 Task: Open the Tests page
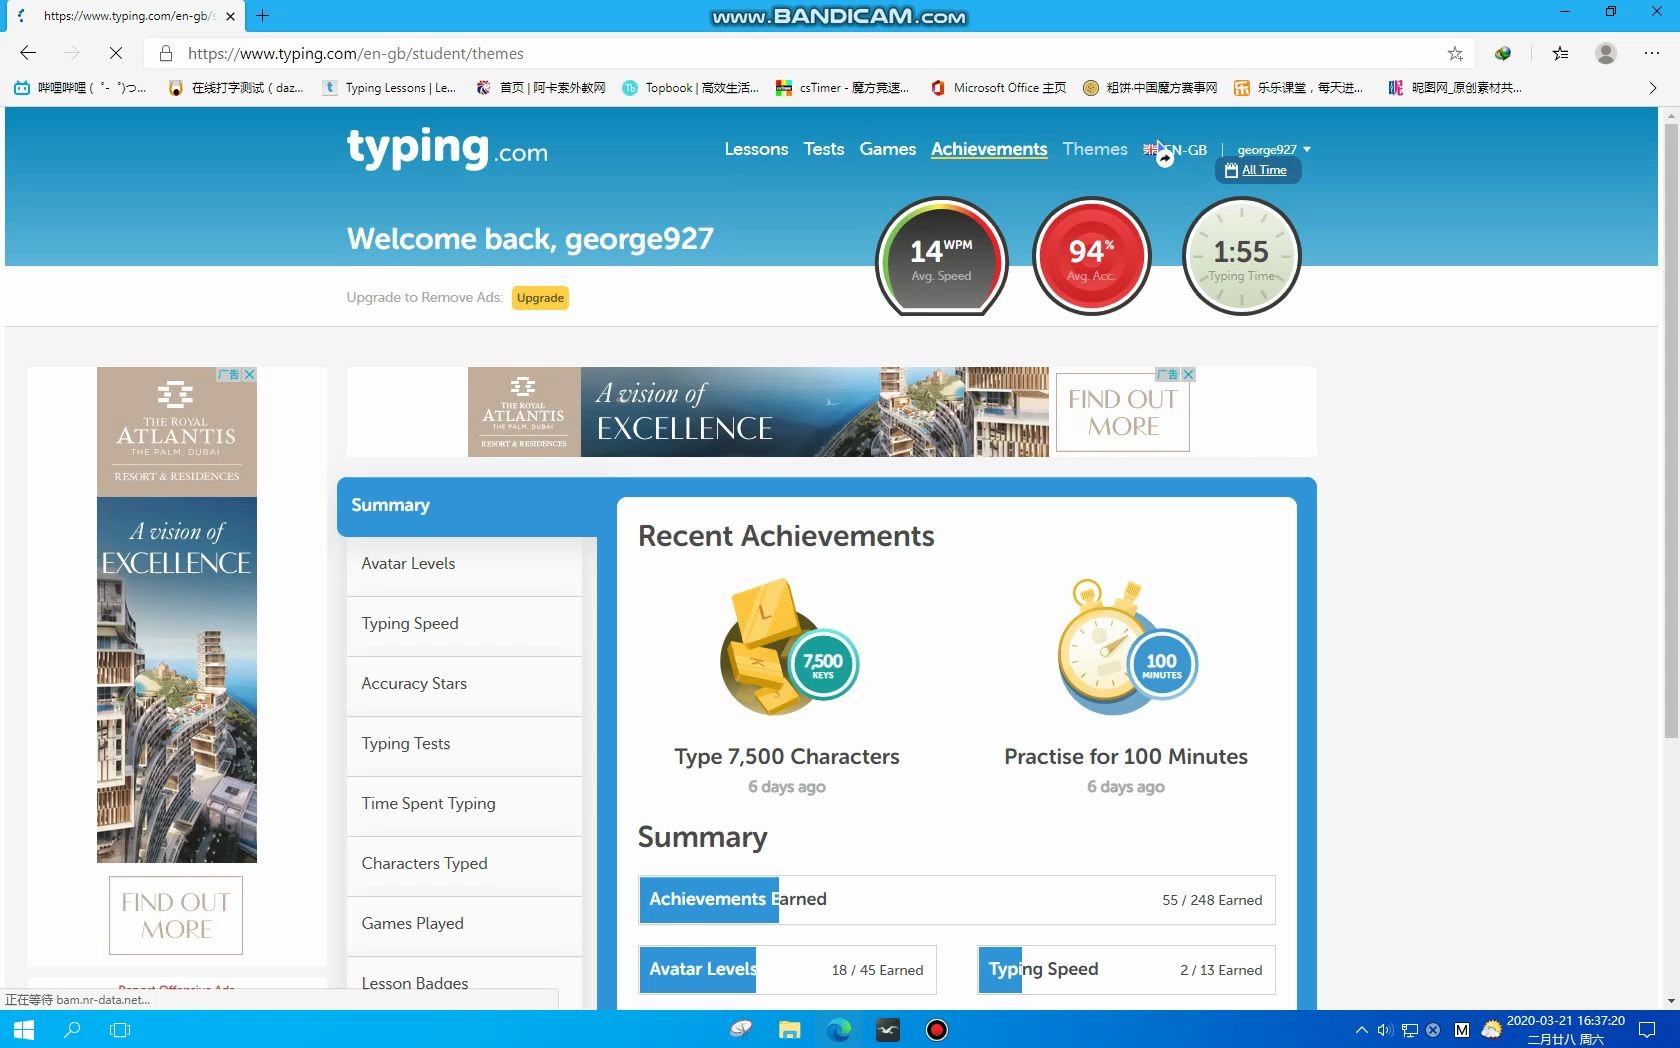tap(824, 149)
